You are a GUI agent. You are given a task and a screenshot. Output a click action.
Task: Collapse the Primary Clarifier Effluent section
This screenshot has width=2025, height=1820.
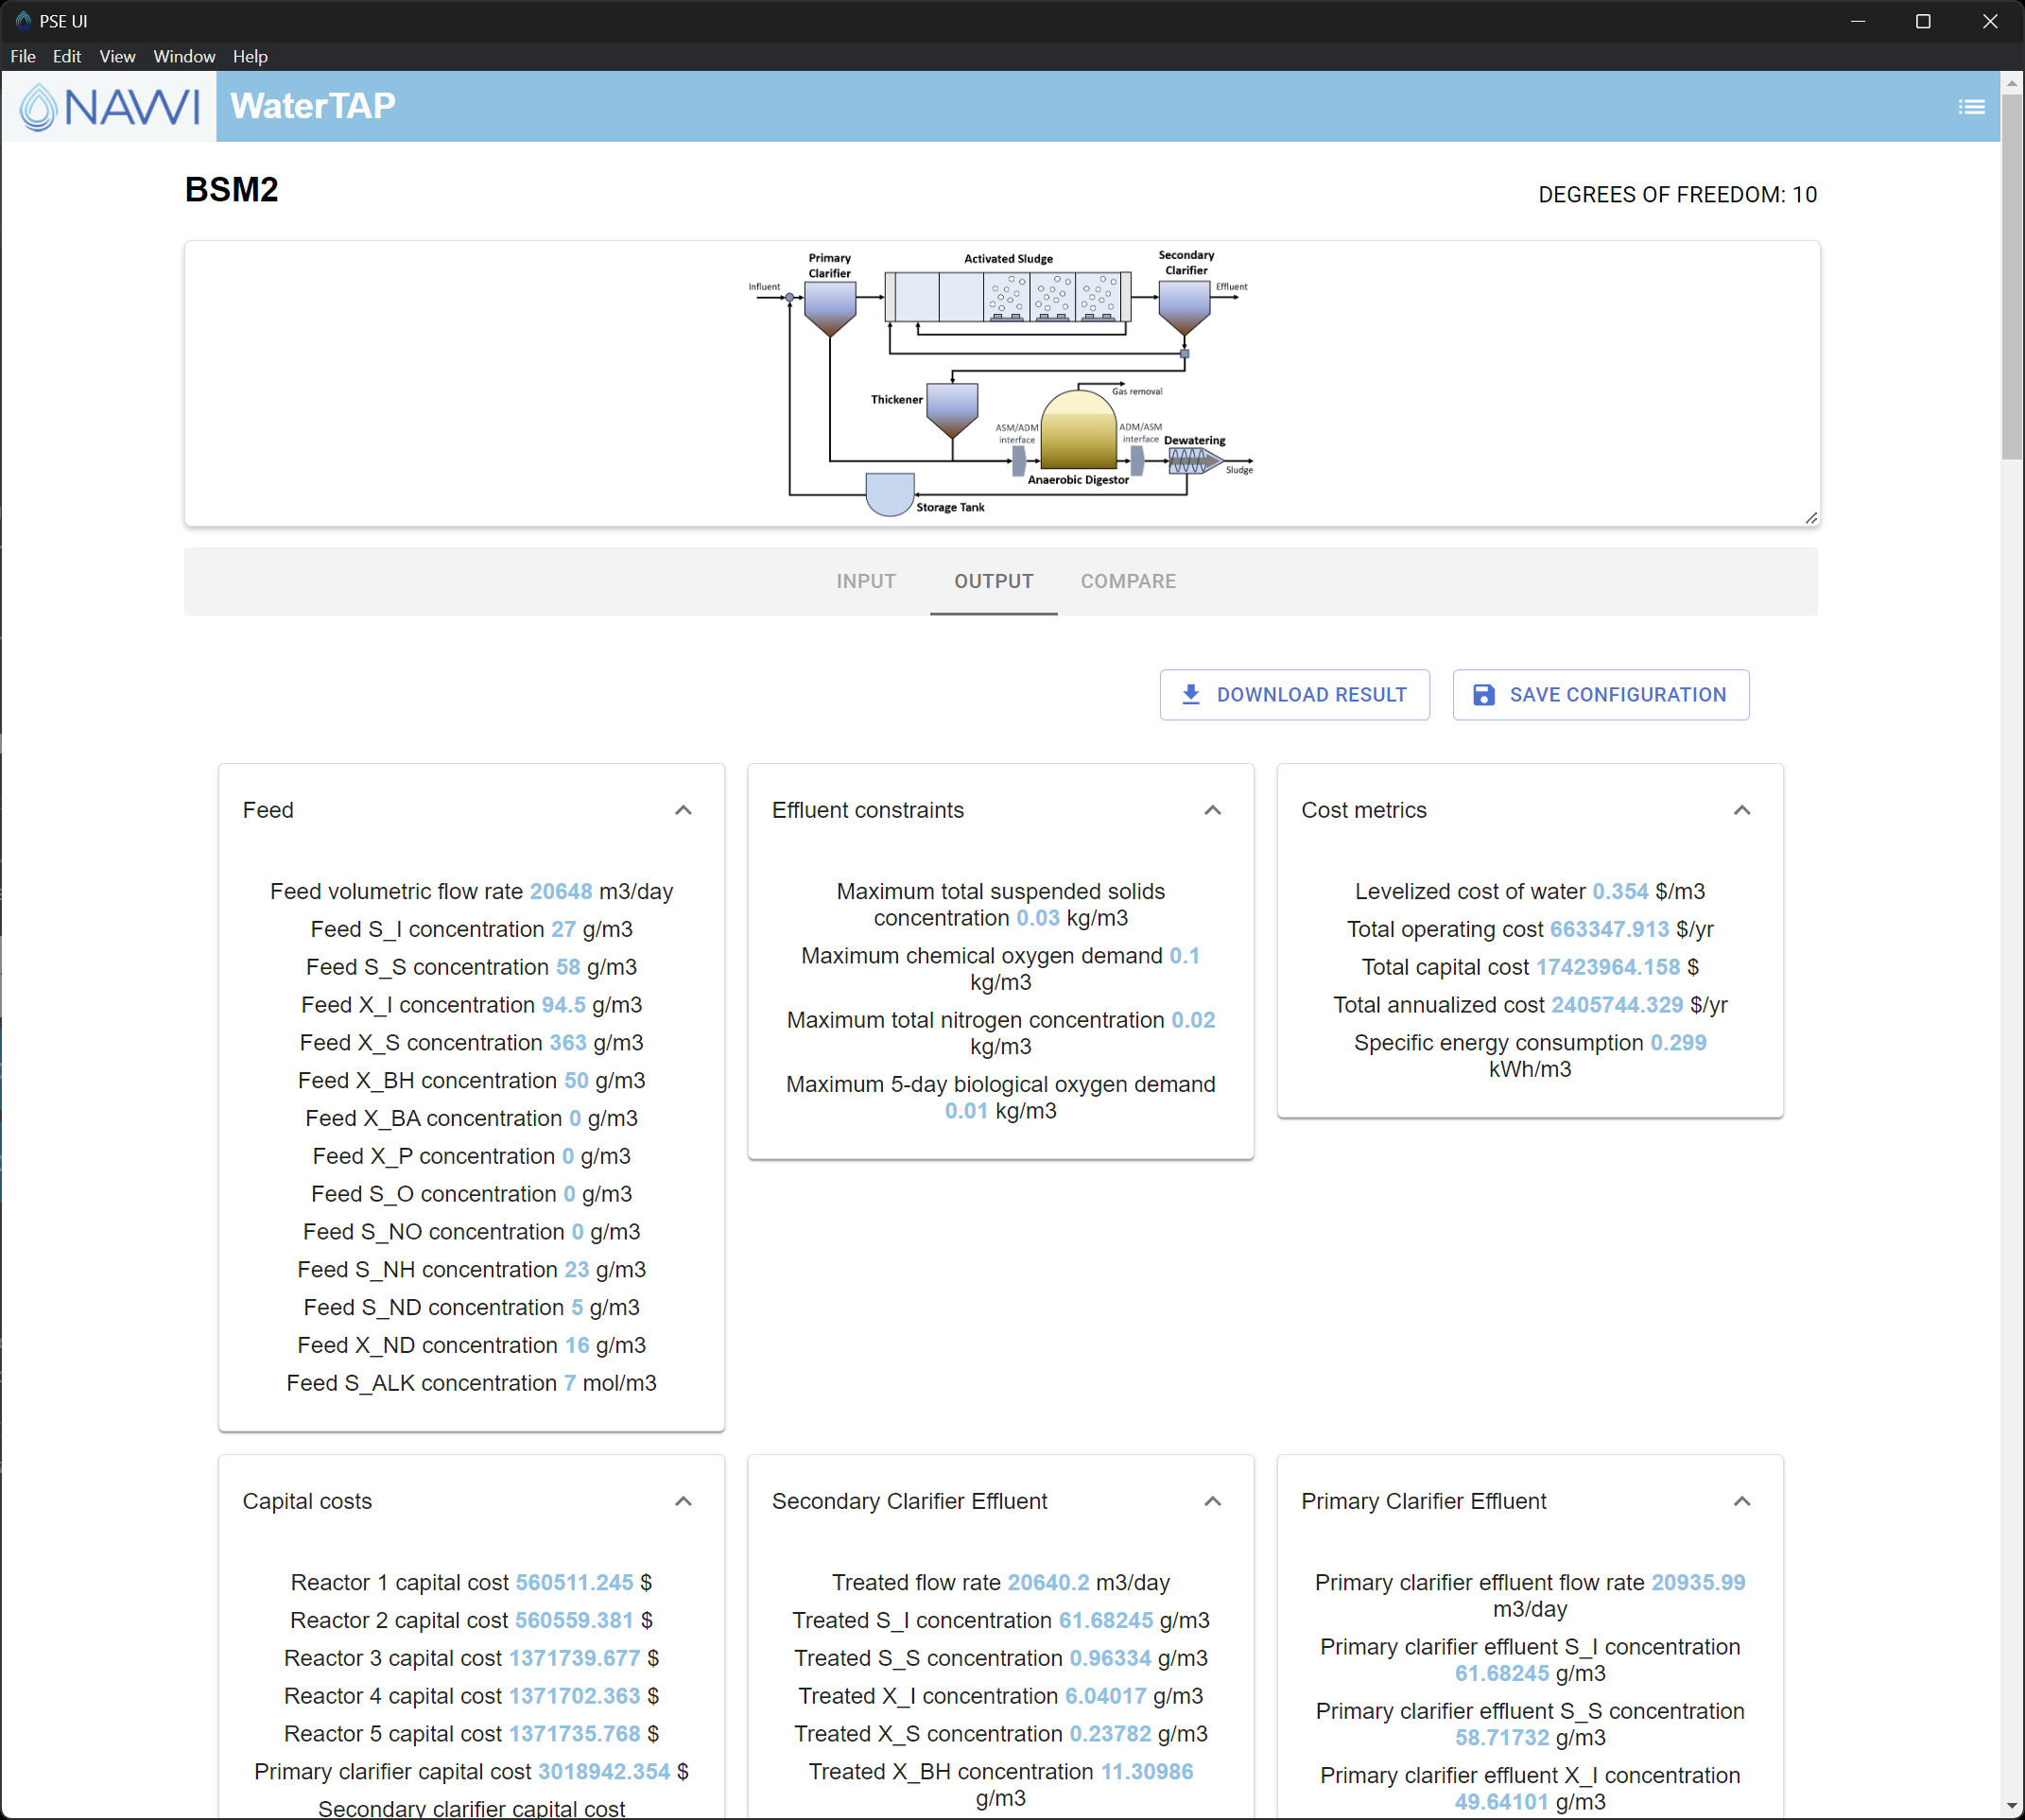[1741, 1501]
